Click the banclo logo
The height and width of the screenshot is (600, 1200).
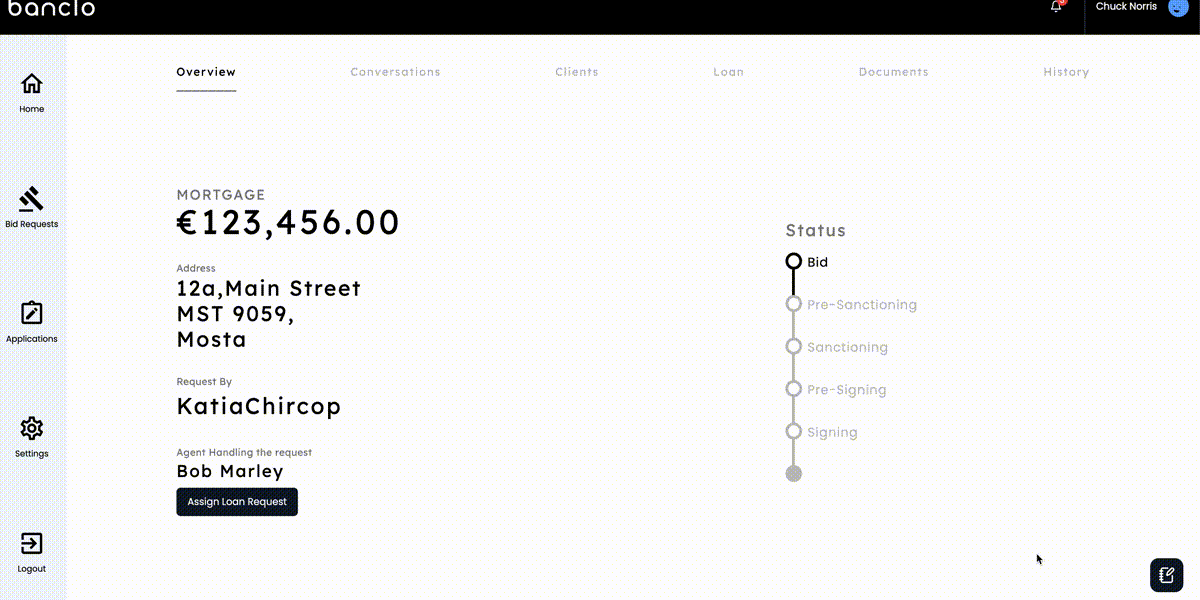52,8
